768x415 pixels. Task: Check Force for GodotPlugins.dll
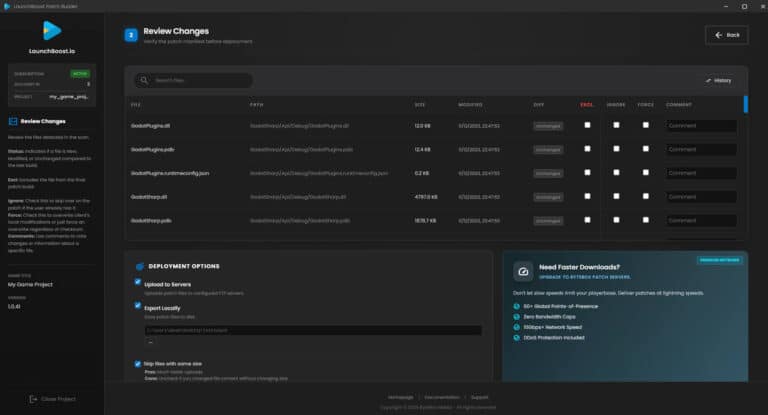tap(646, 125)
